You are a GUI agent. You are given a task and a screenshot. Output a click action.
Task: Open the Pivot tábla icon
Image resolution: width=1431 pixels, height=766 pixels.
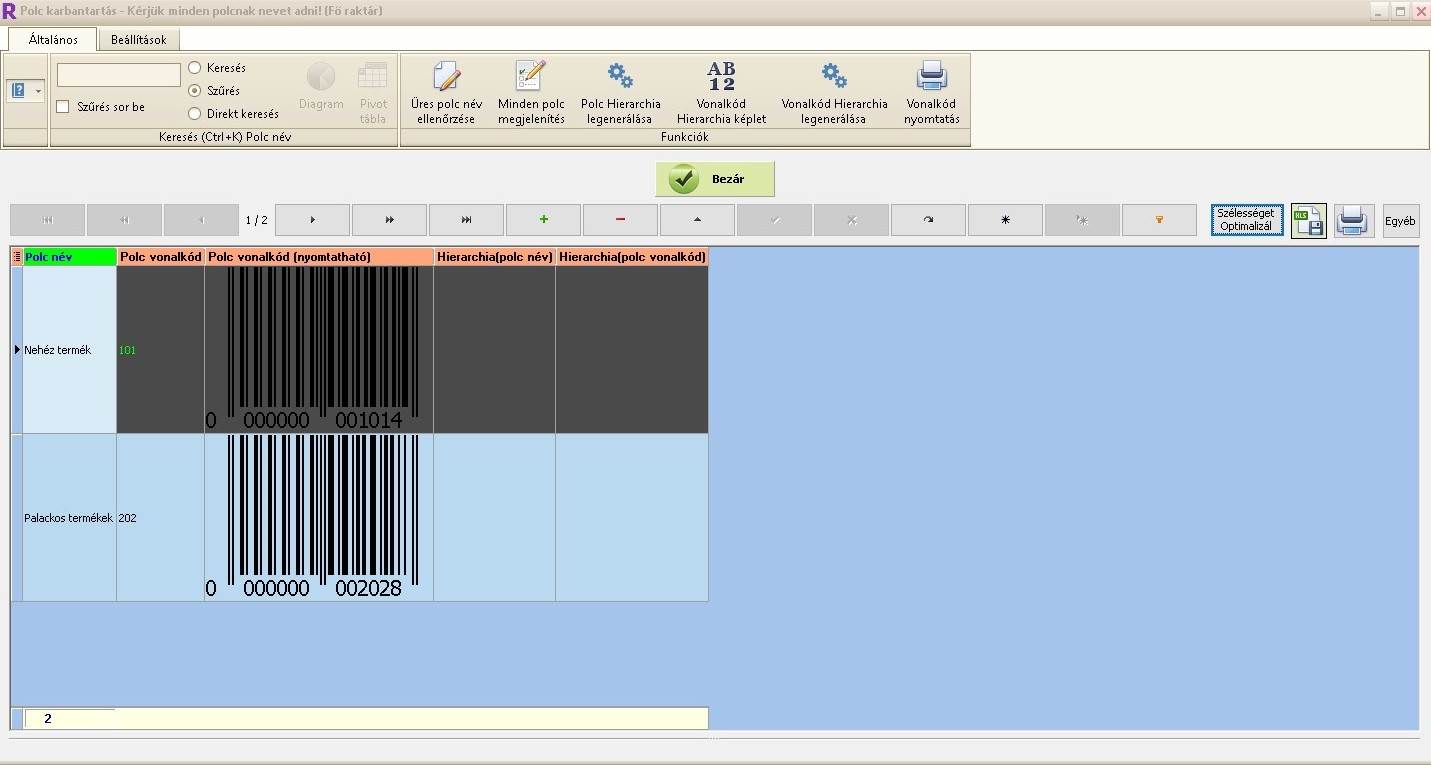(x=373, y=76)
